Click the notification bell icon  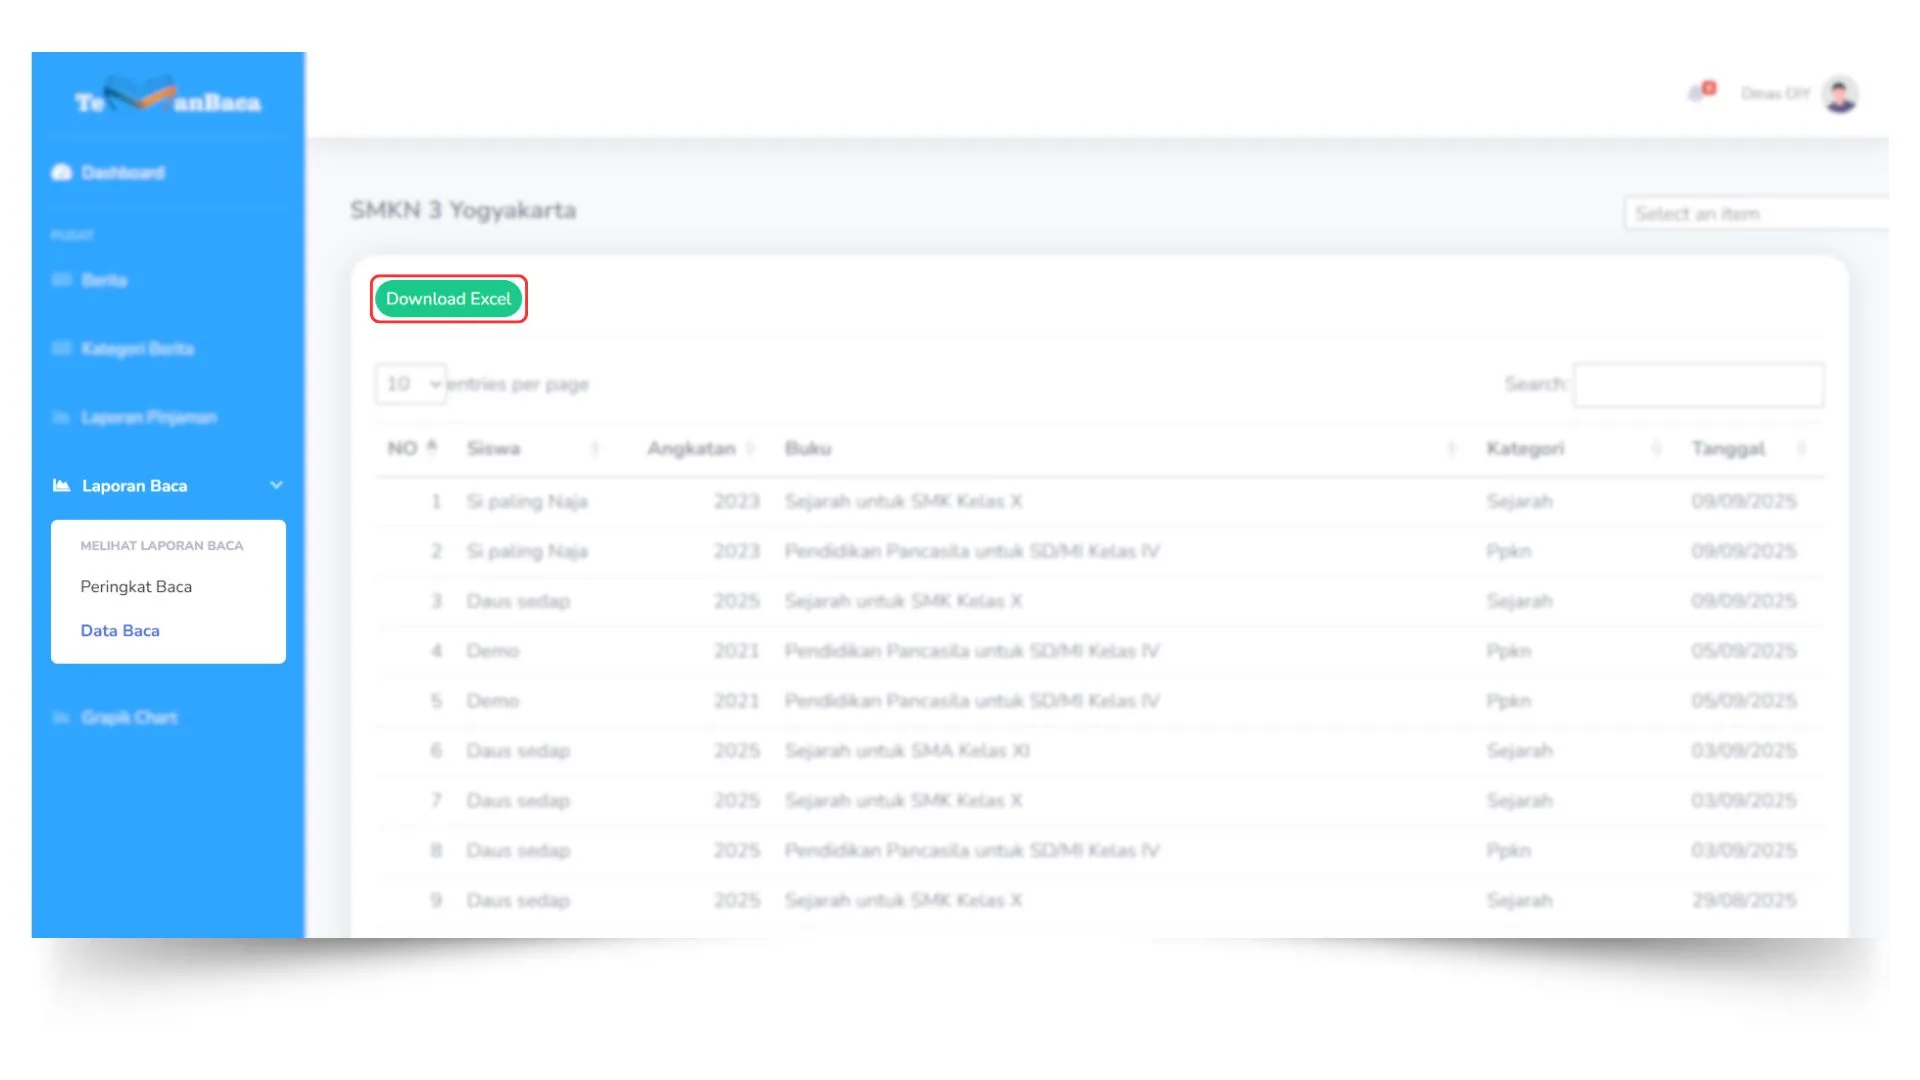[x=1697, y=93]
